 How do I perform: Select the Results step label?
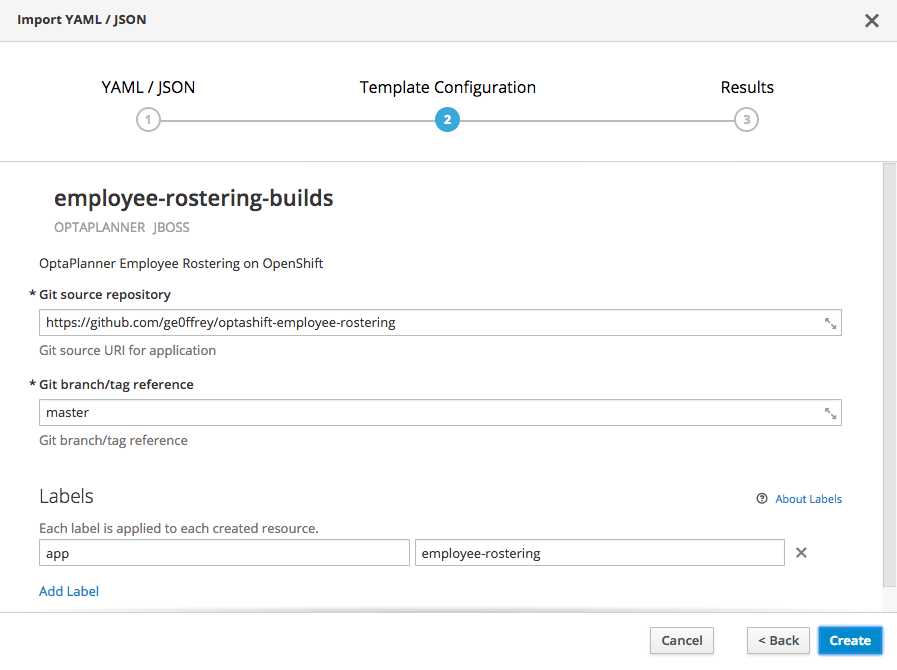[x=747, y=87]
